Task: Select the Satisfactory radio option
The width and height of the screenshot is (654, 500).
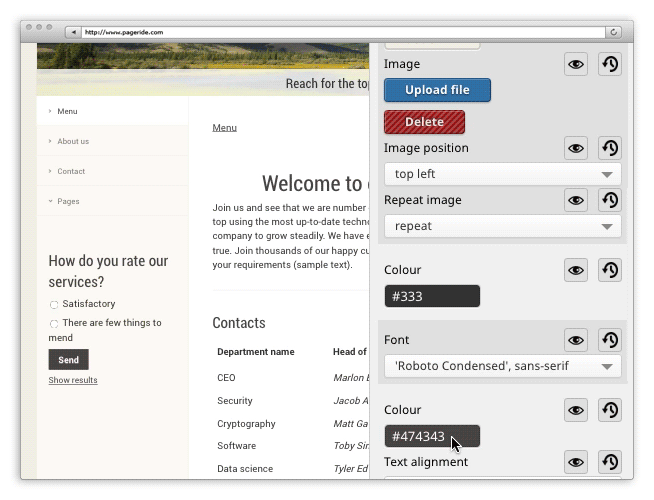Action: (54, 304)
